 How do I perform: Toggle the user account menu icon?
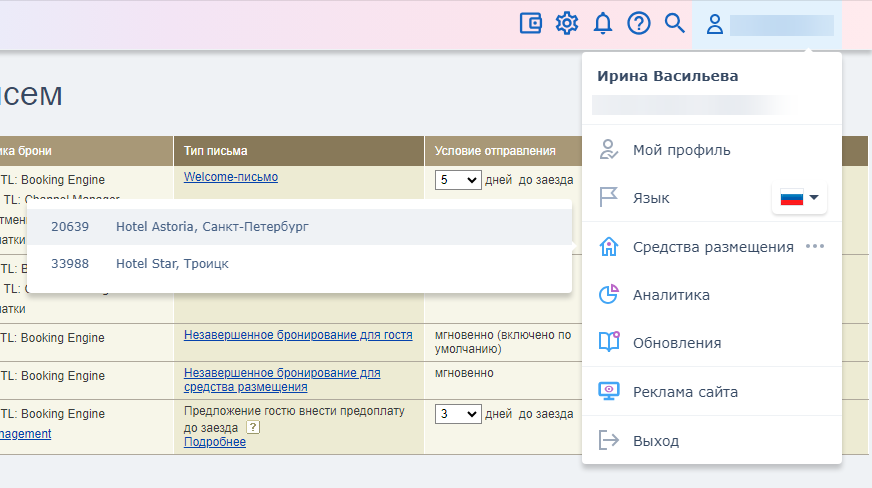pos(715,24)
